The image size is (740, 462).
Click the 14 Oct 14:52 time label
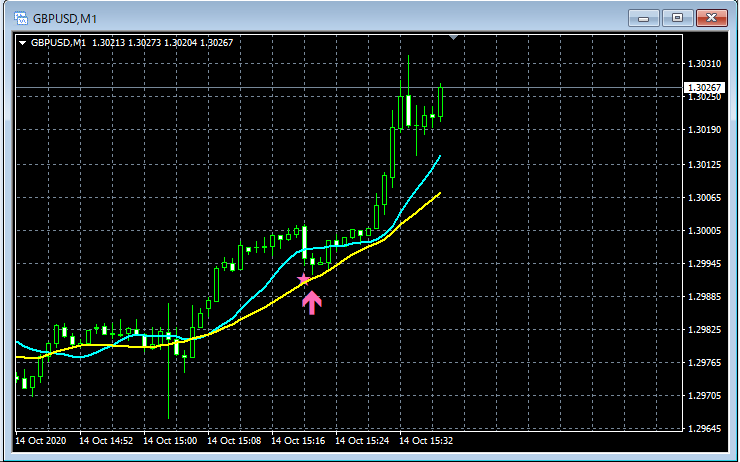coord(106,441)
